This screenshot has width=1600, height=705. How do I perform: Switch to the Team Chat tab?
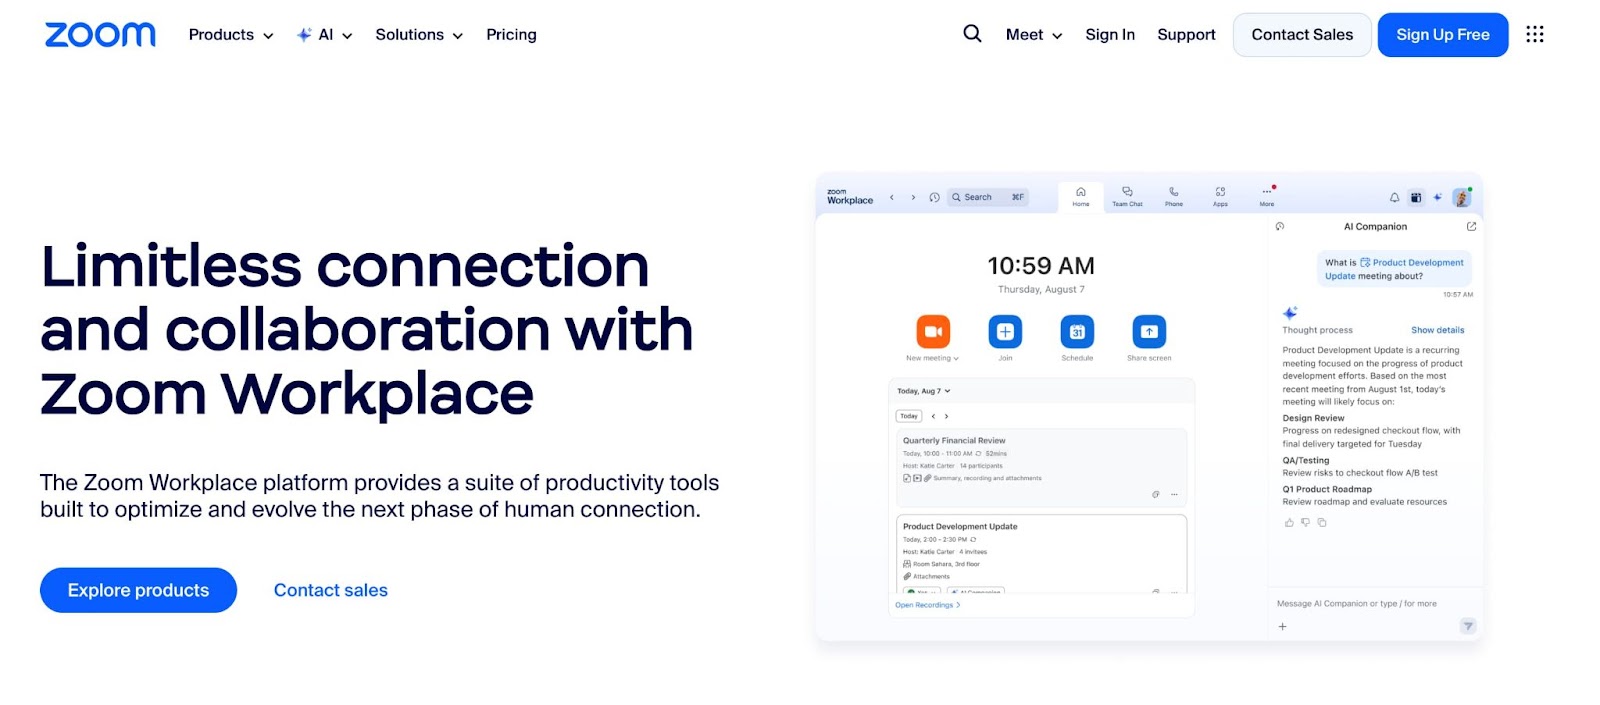click(x=1127, y=197)
